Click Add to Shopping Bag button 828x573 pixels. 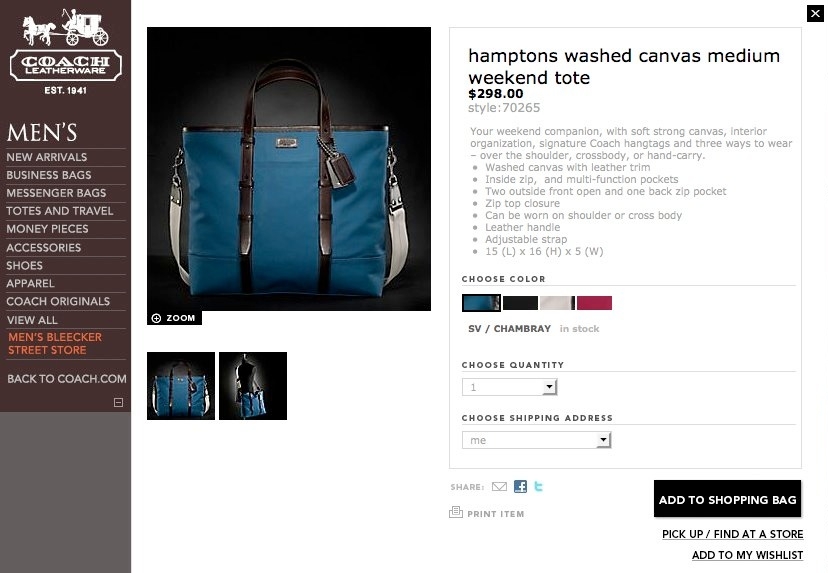point(727,499)
